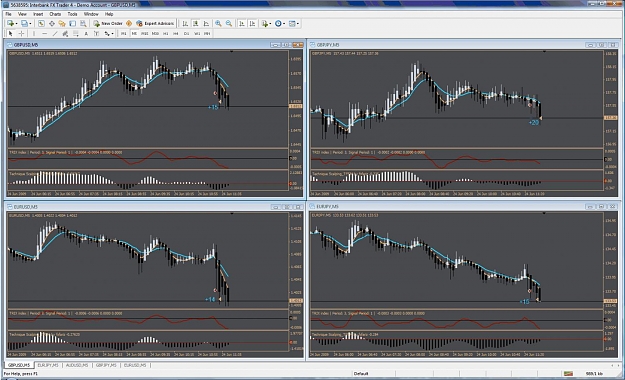Open the Help menu
625x380 pixels.
coord(109,14)
